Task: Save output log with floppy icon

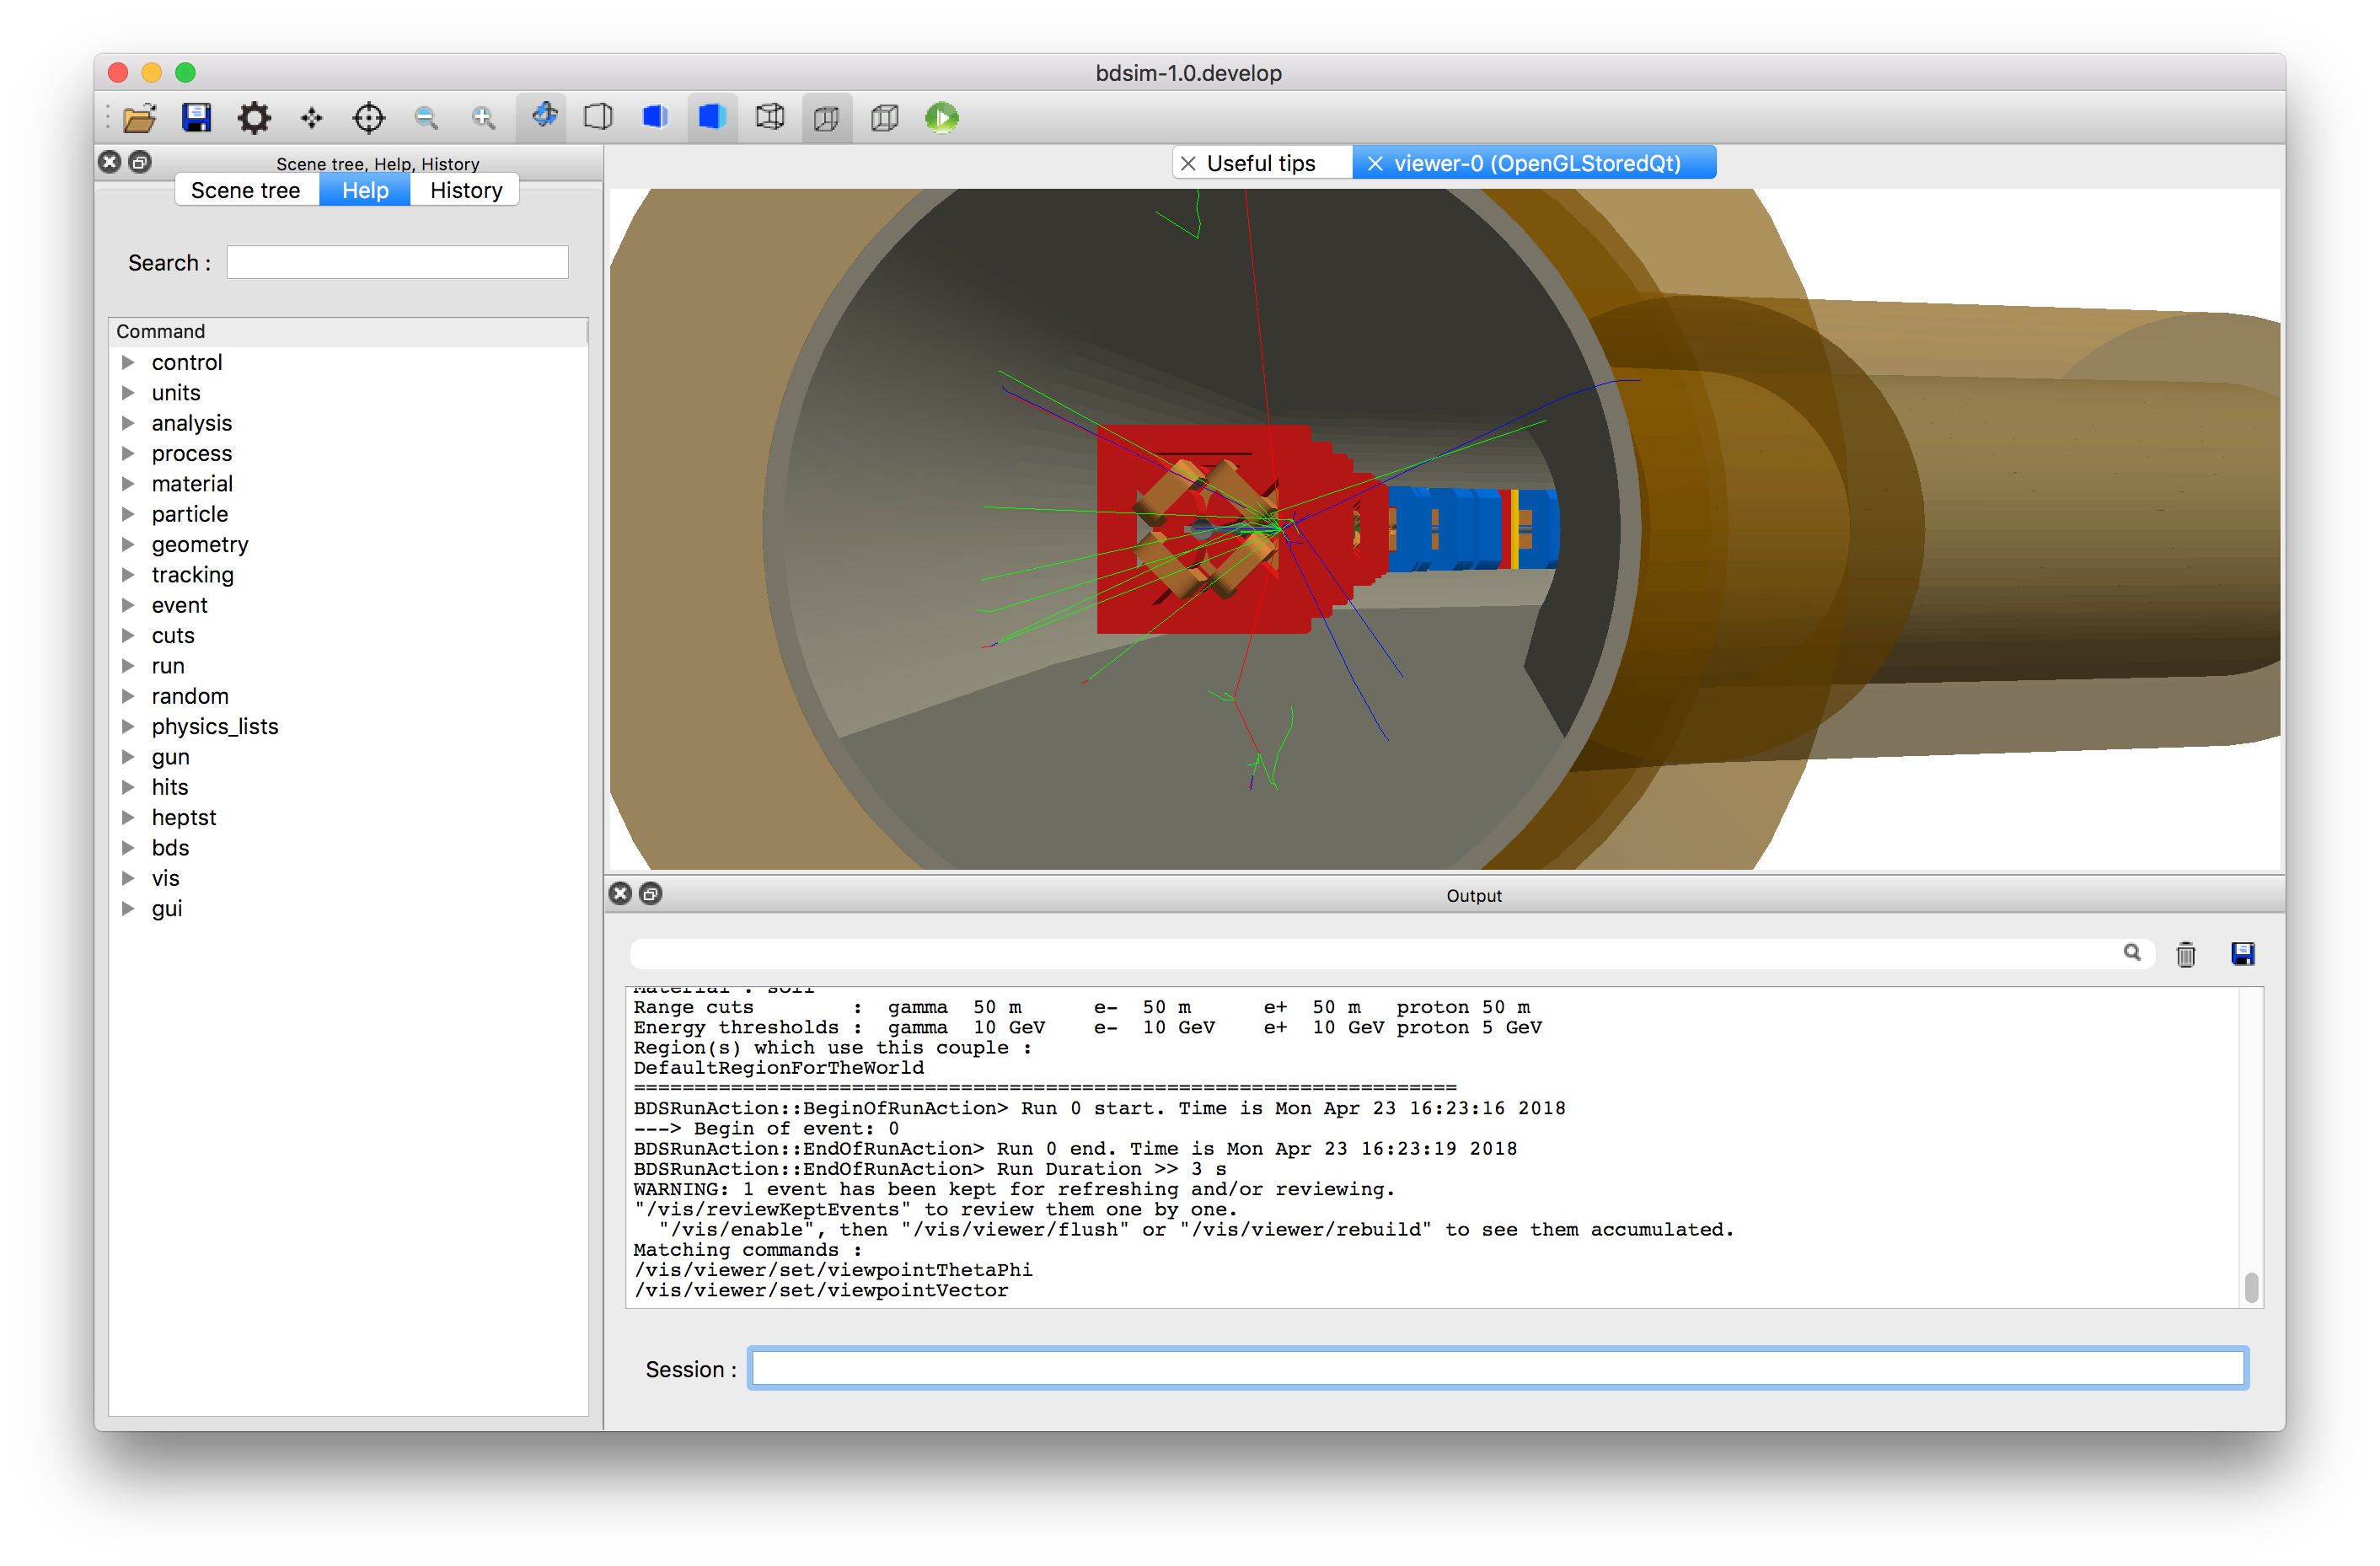Action: [2242, 953]
